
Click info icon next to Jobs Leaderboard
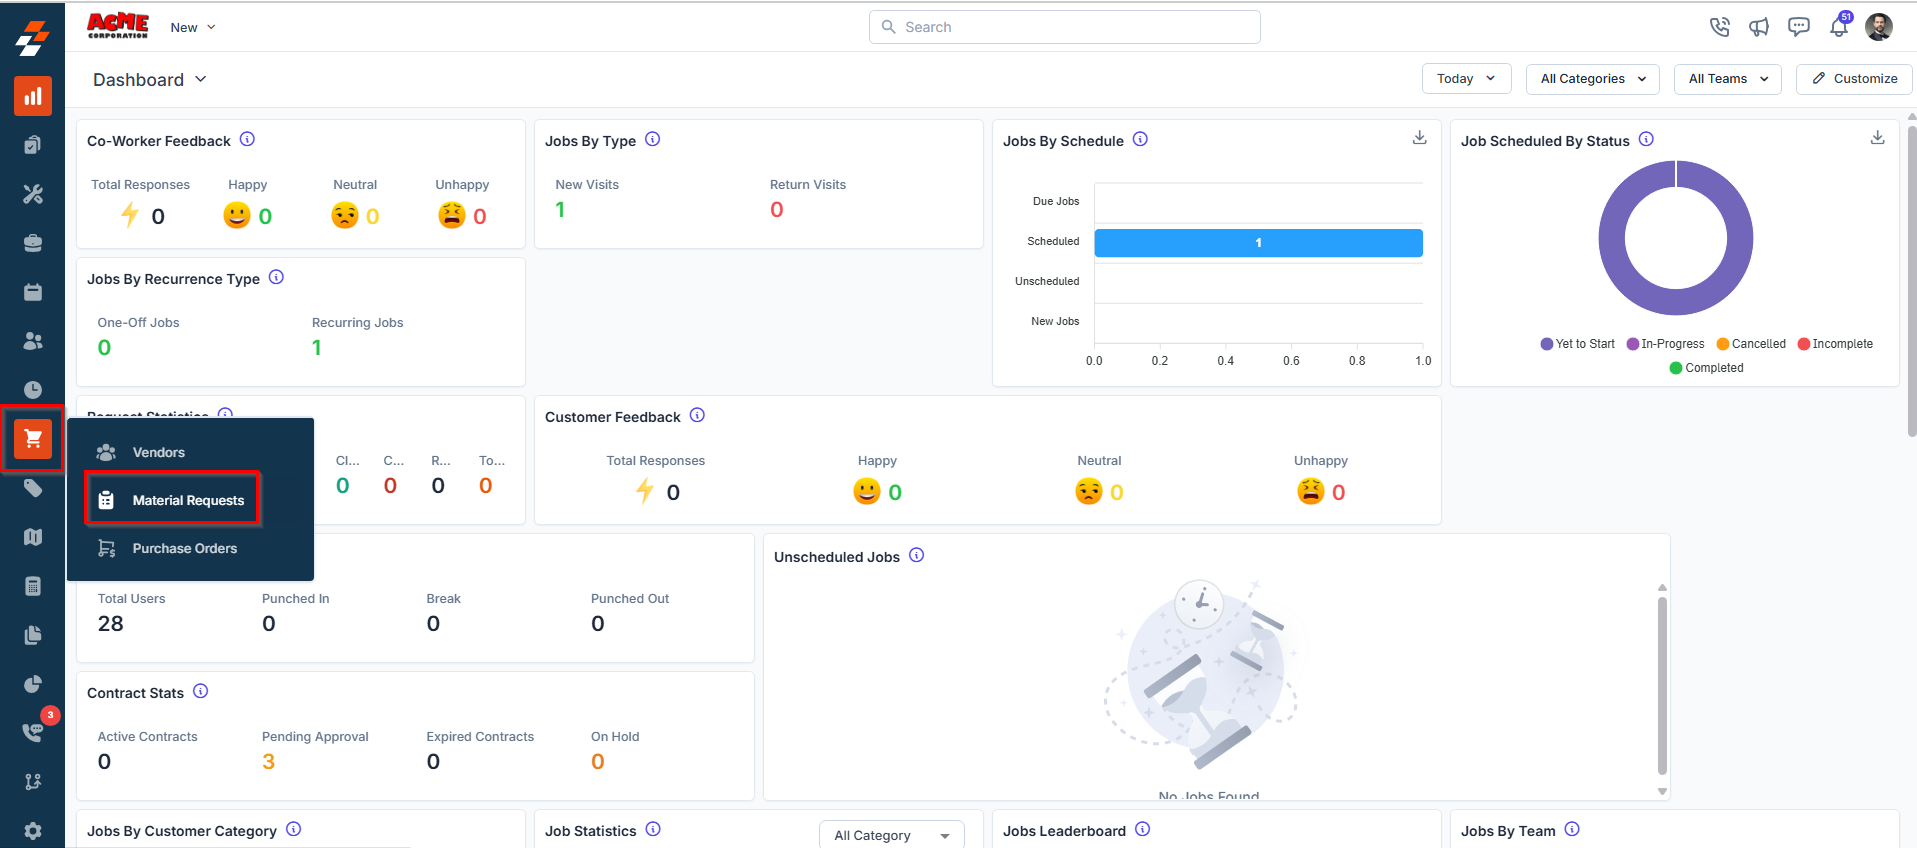click(1142, 829)
